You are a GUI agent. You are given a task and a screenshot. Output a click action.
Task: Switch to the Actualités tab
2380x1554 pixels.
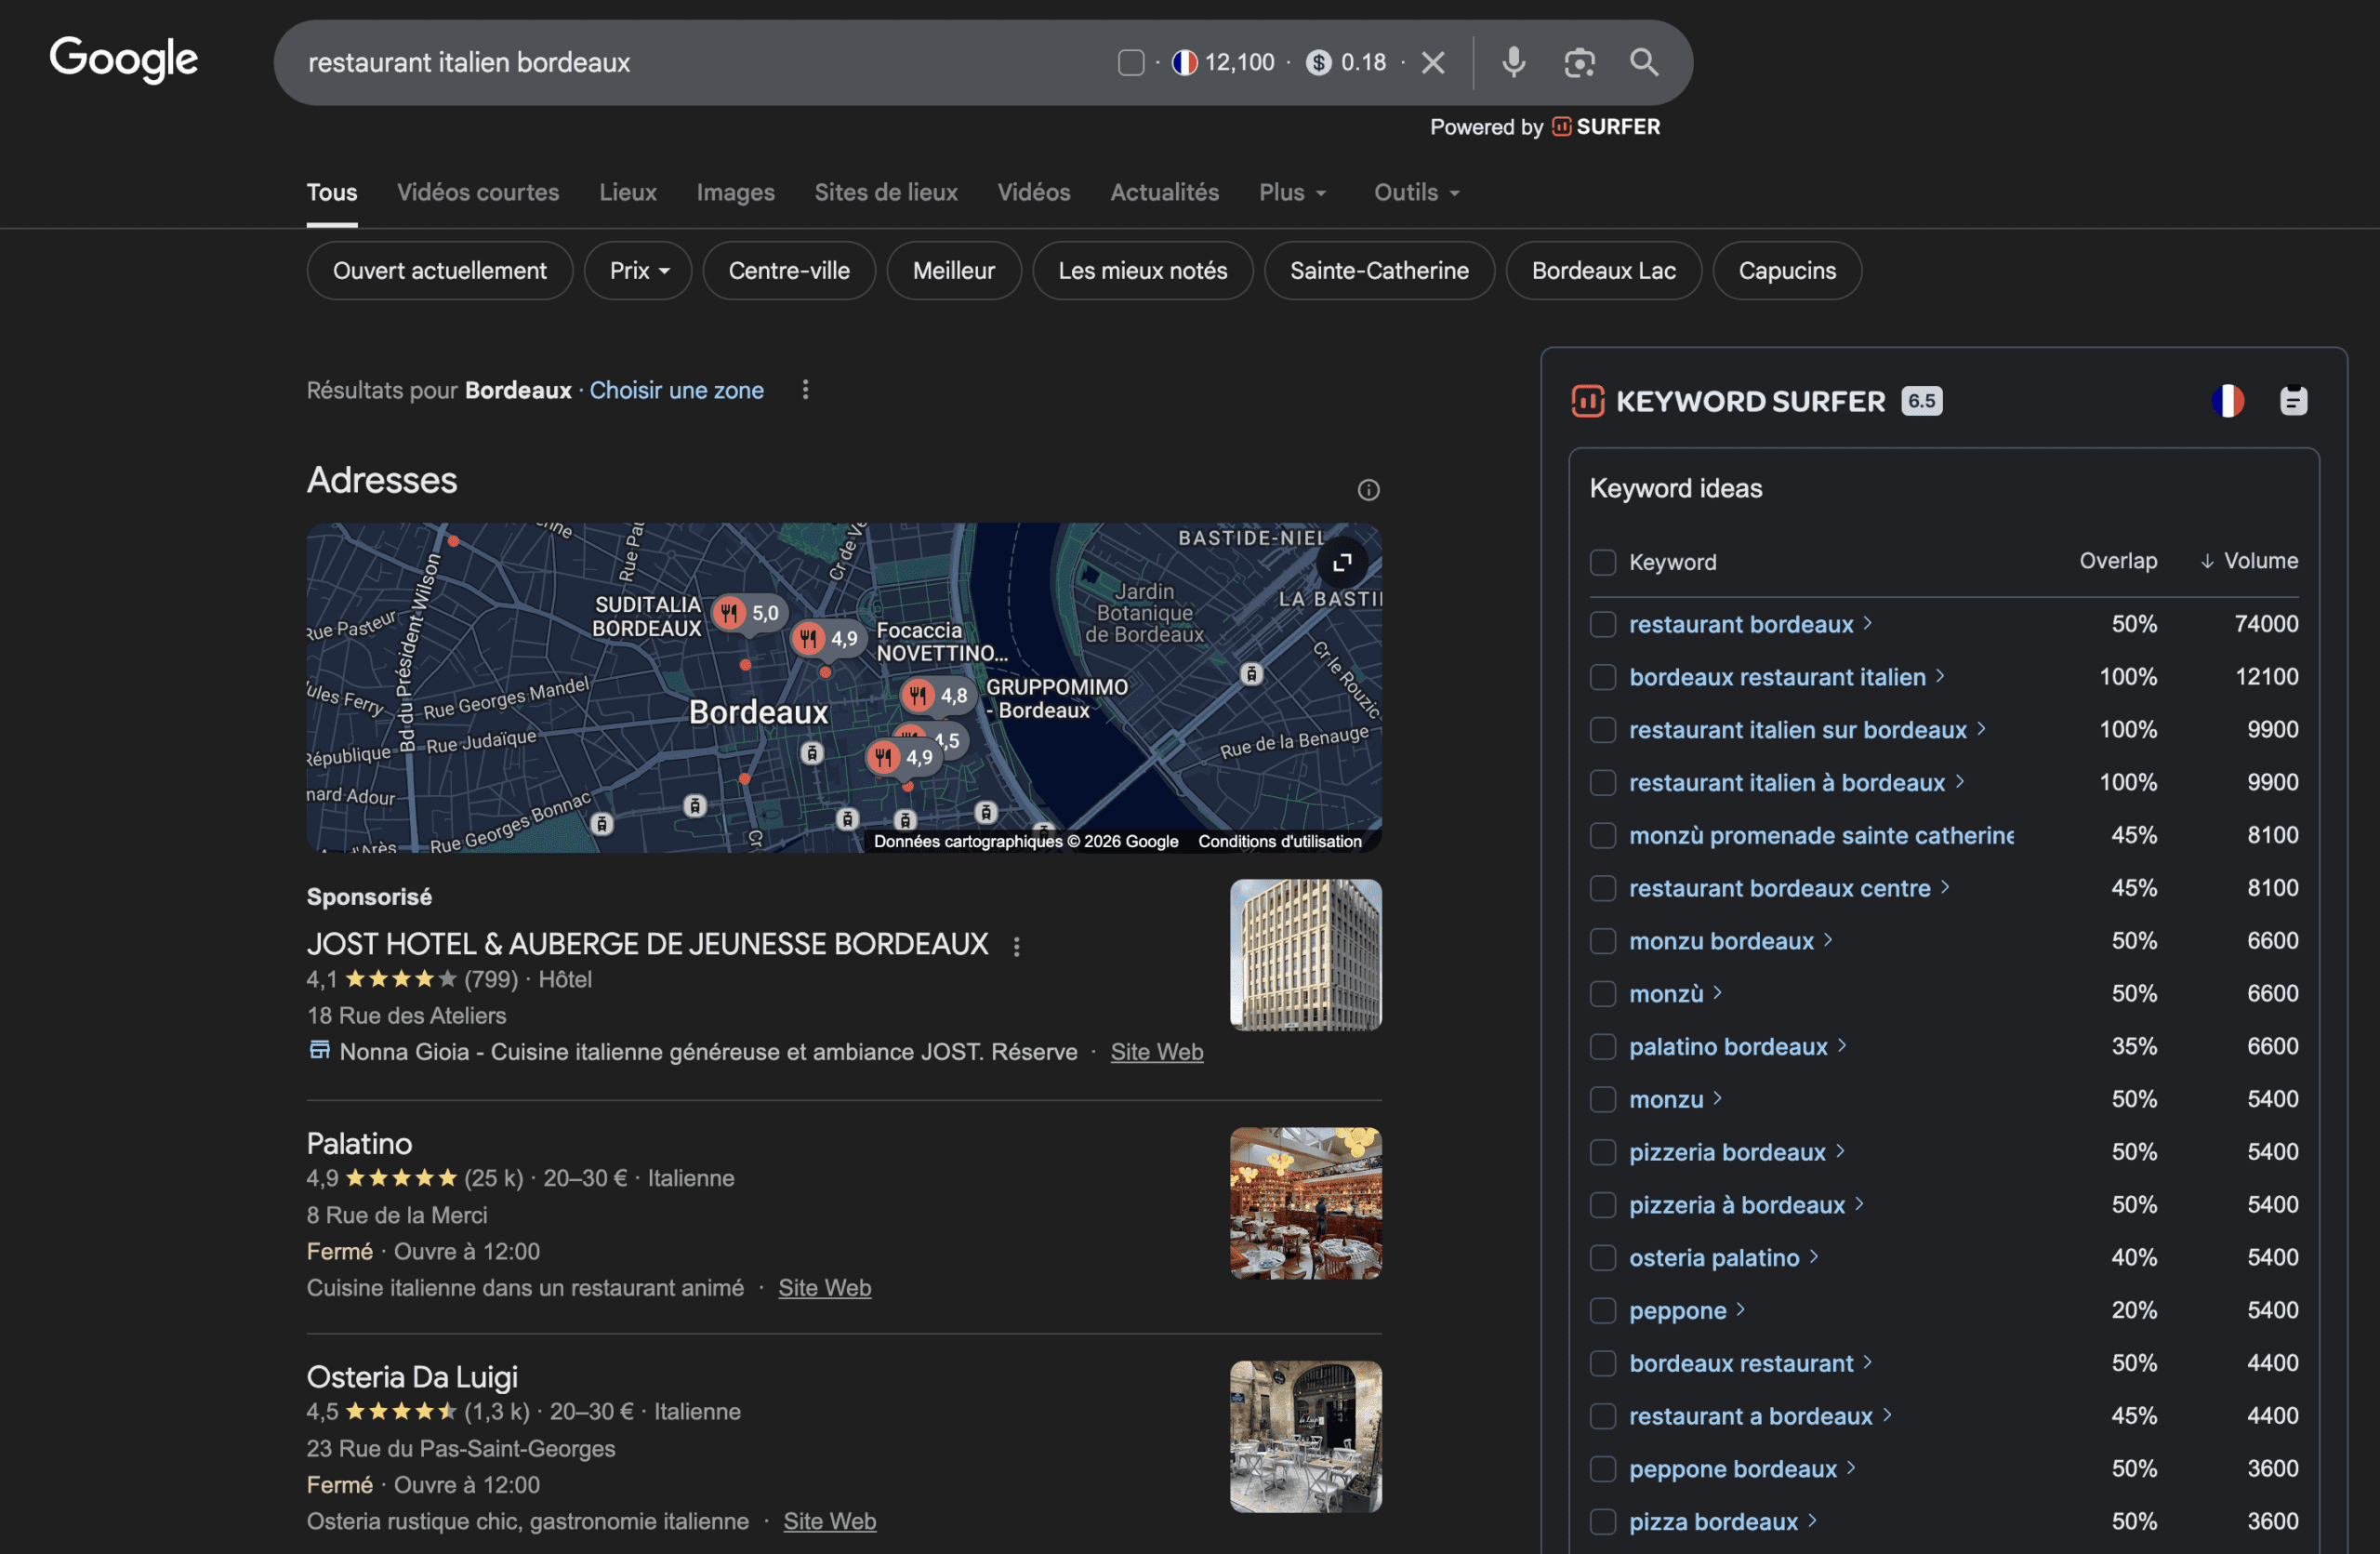point(1164,192)
